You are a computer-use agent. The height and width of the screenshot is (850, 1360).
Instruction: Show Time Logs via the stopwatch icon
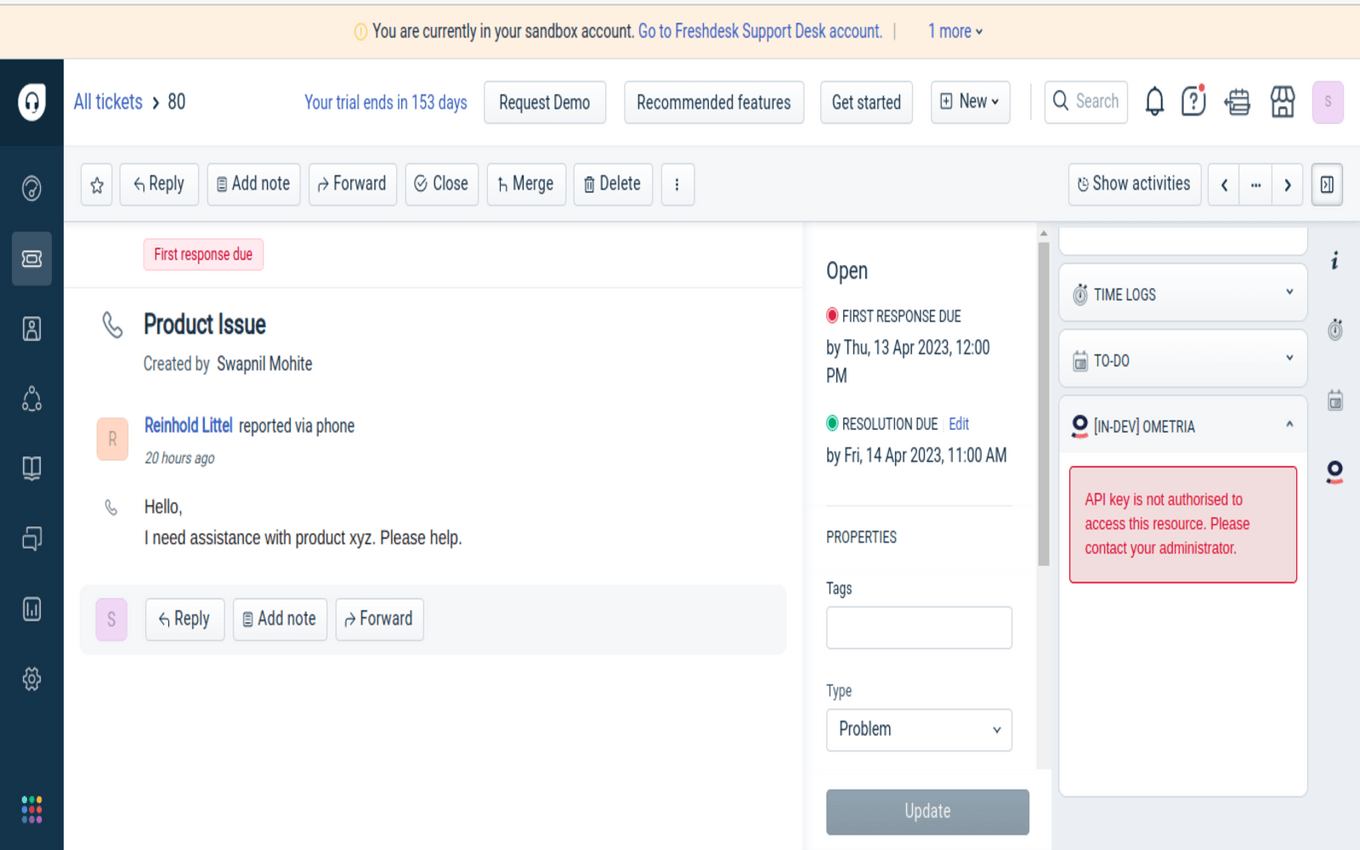pyautogui.click(x=1335, y=330)
